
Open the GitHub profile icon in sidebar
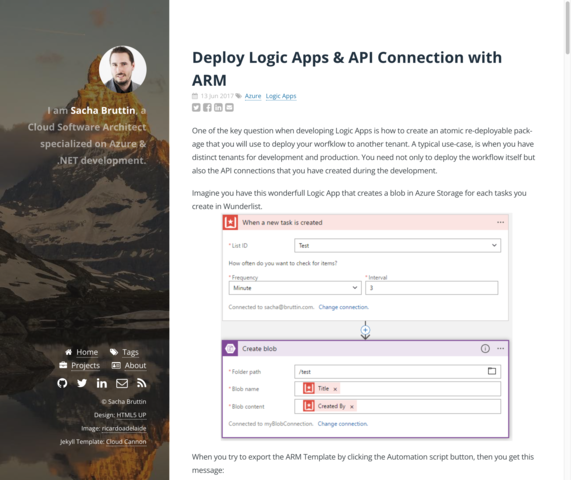coord(62,383)
